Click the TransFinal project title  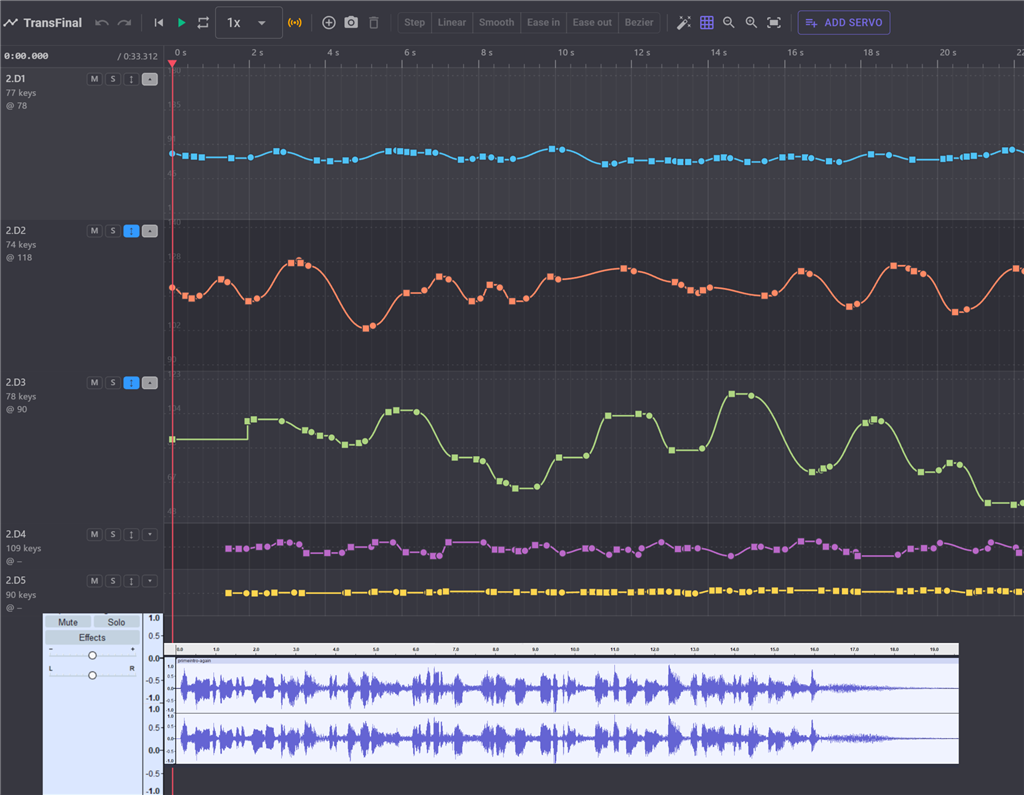click(52, 23)
